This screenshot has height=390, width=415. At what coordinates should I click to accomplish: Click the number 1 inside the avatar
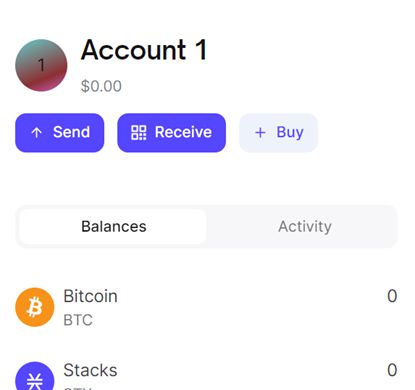coord(41,65)
